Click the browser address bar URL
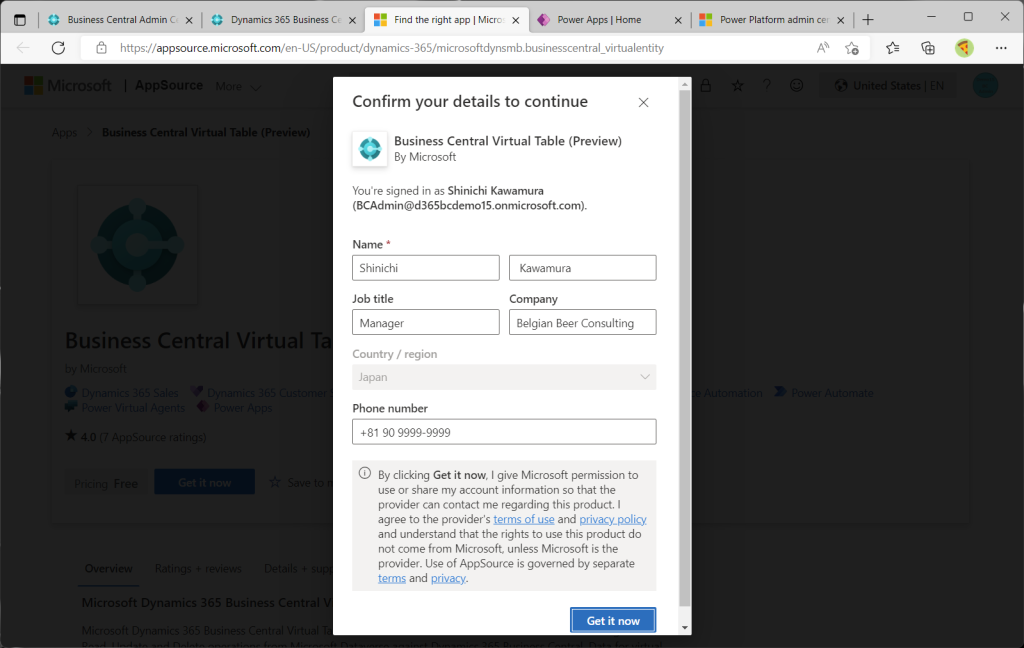This screenshot has width=1024, height=648. pos(392,48)
